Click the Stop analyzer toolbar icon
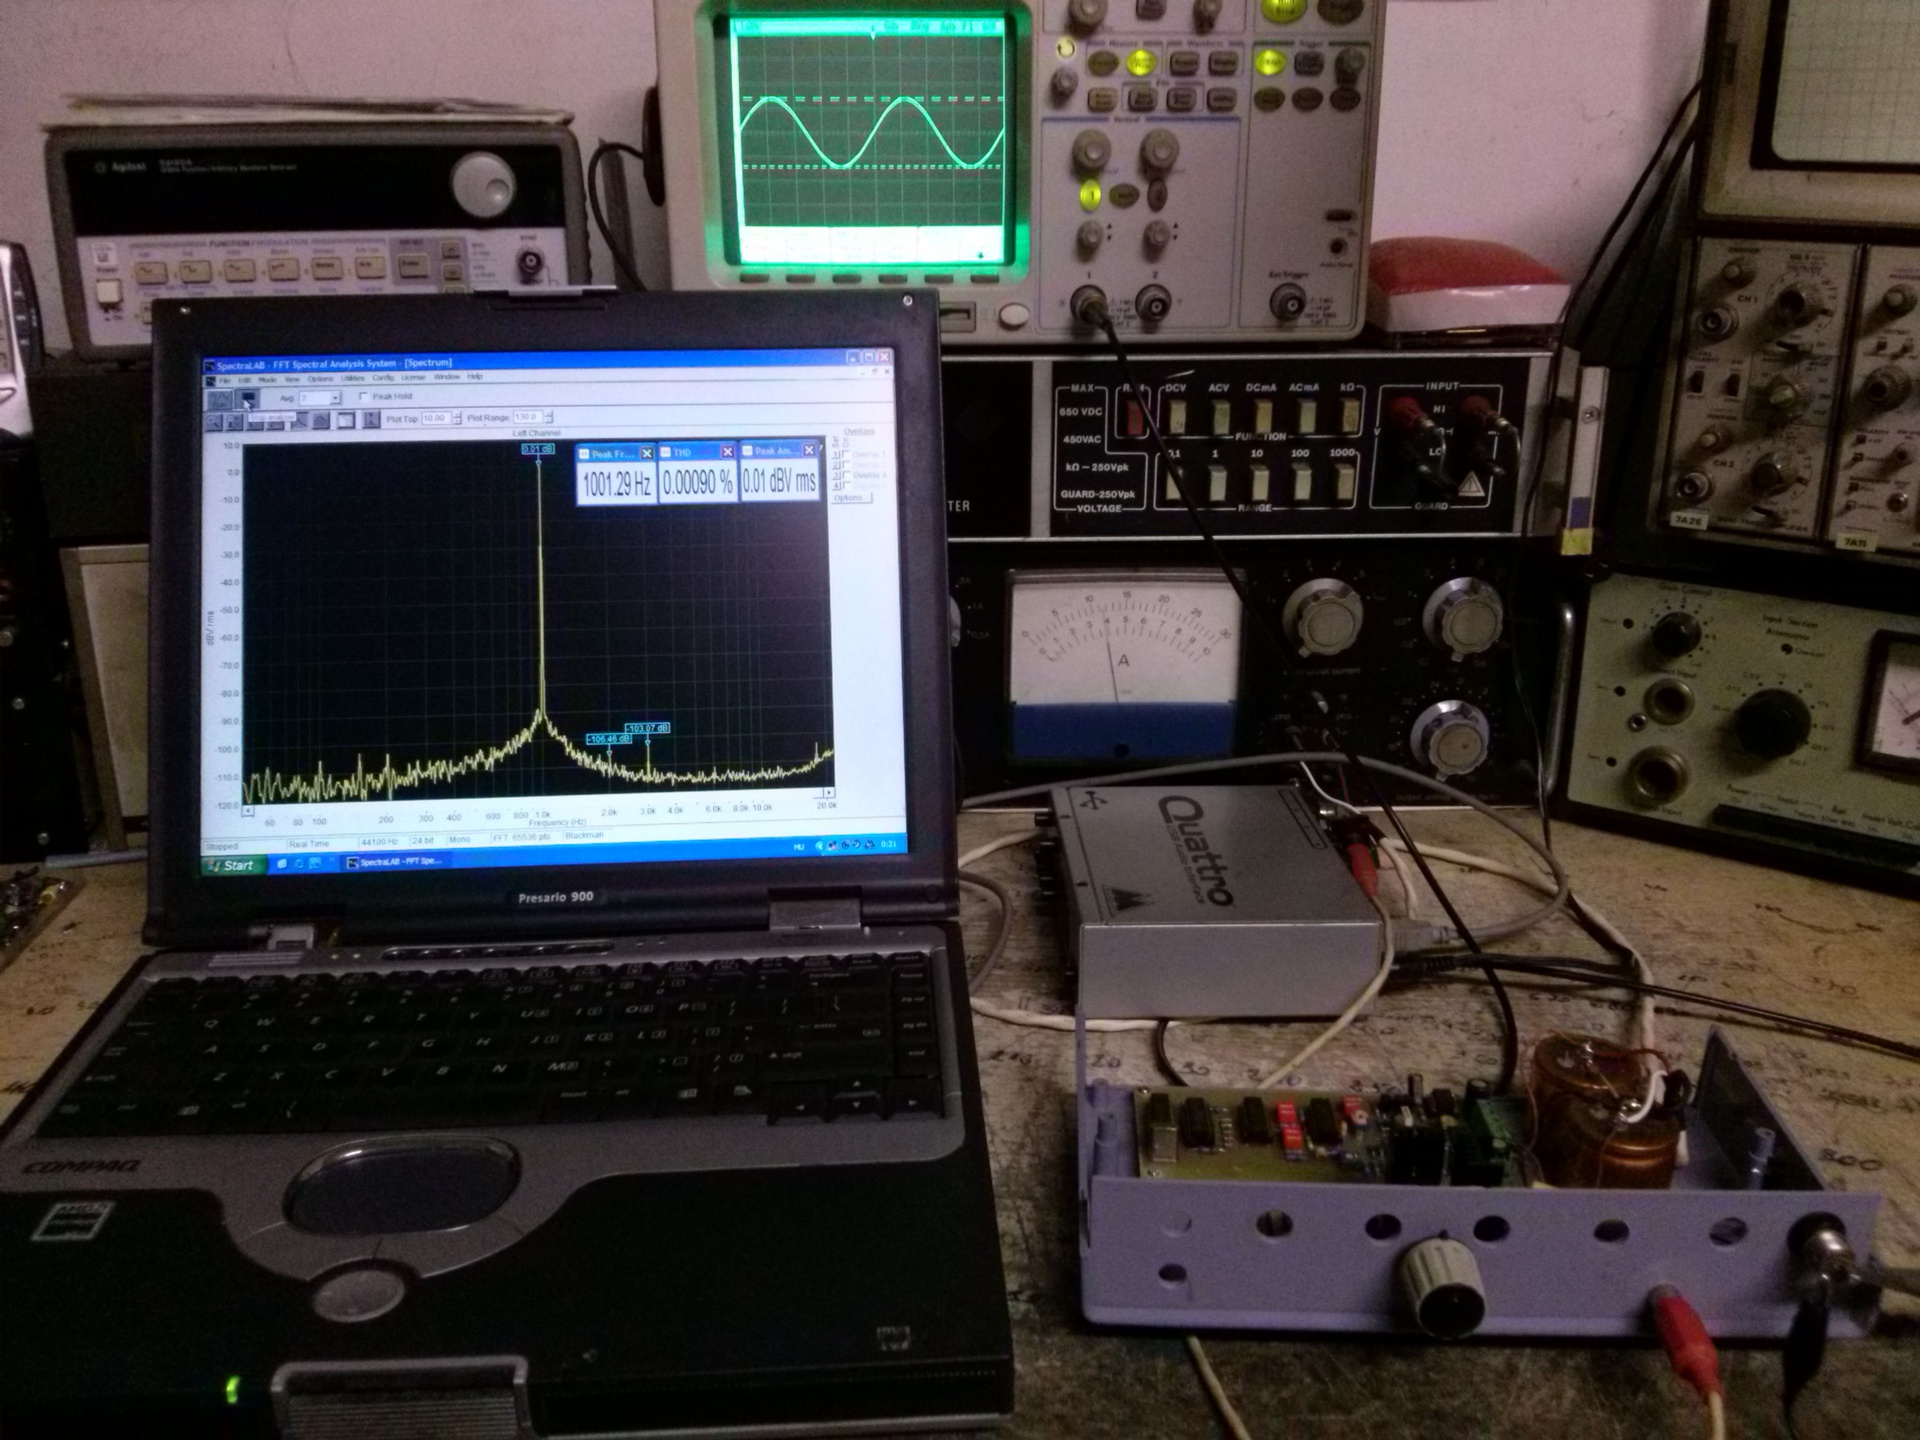Viewport: 1920px width, 1440px height. tap(248, 398)
